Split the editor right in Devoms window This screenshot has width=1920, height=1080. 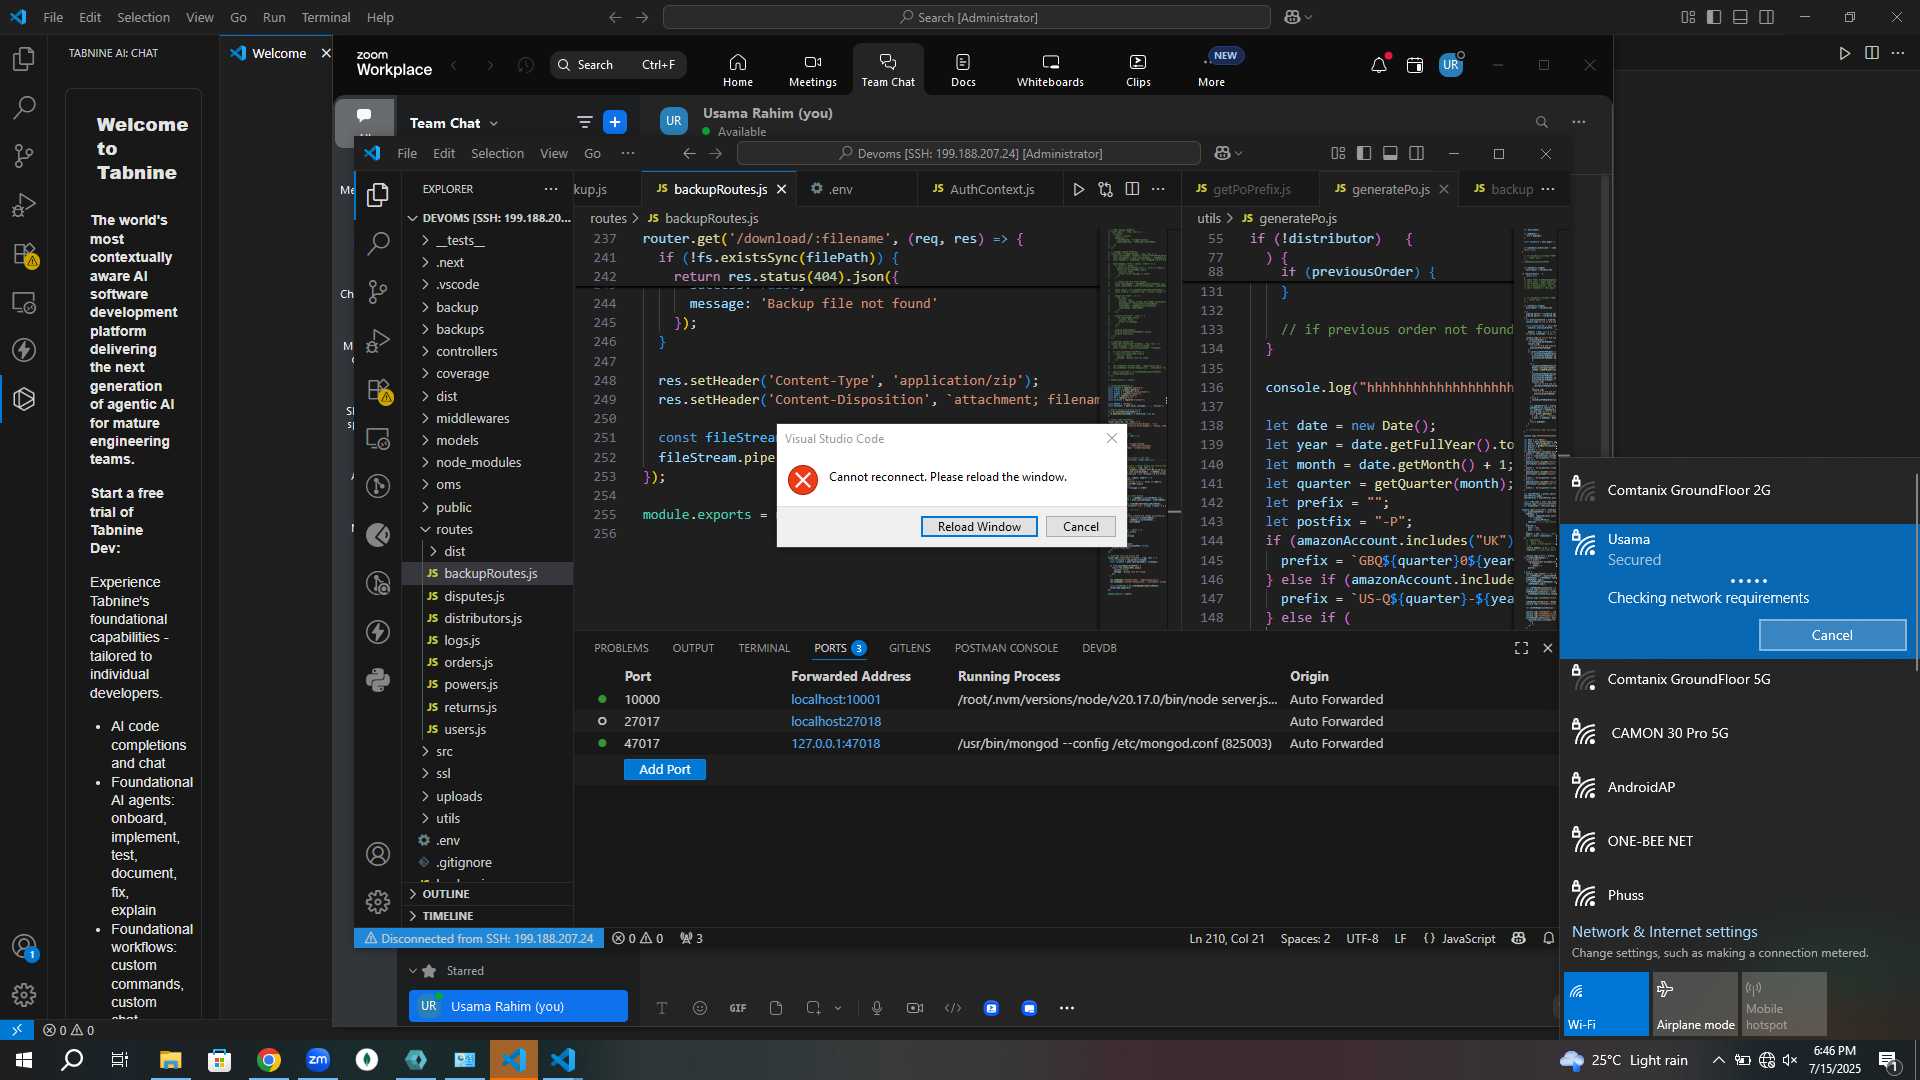[1132, 189]
